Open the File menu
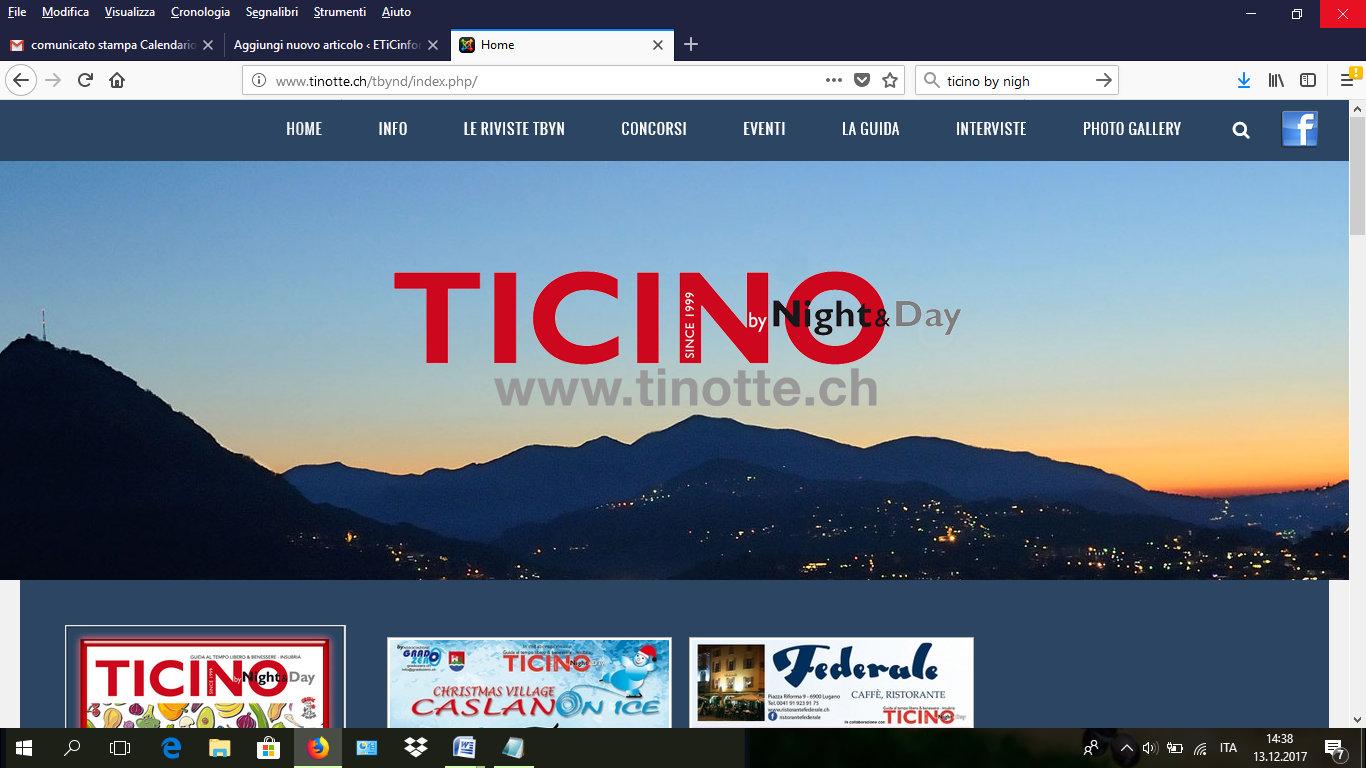The width and height of the screenshot is (1366, 768). 17,12
